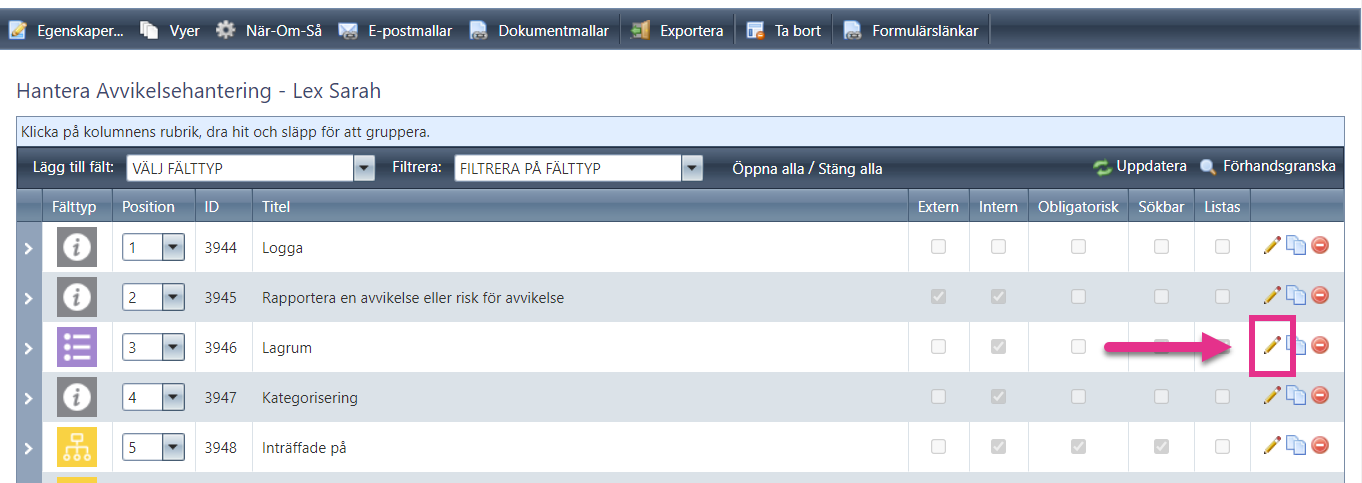Expand the Inträffade på row
The width and height of the screenshot is (1362, 483).
28,448
